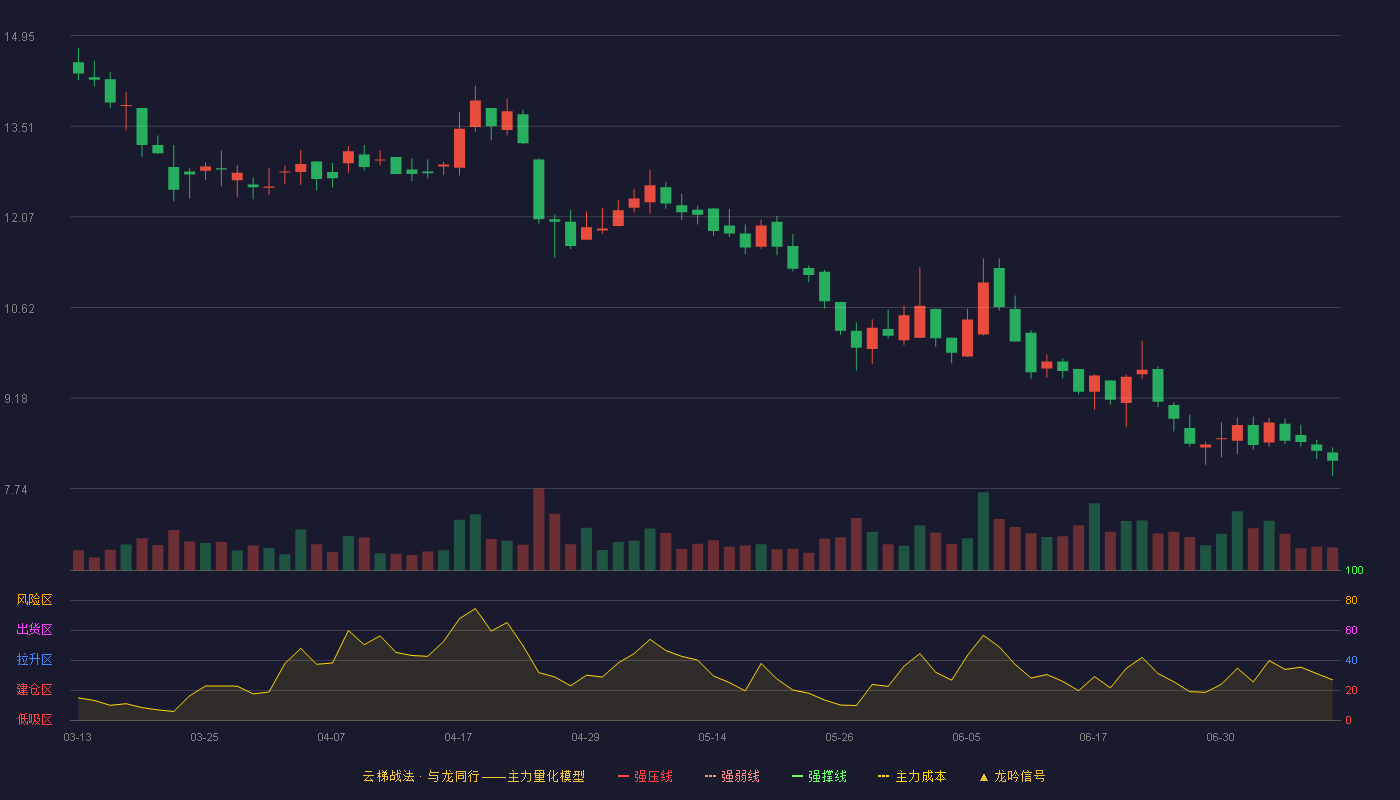This screenshot has width=1400, height=800.
Task: Click the orange 80 indicator axis value
Action: tap(1351, 600)
